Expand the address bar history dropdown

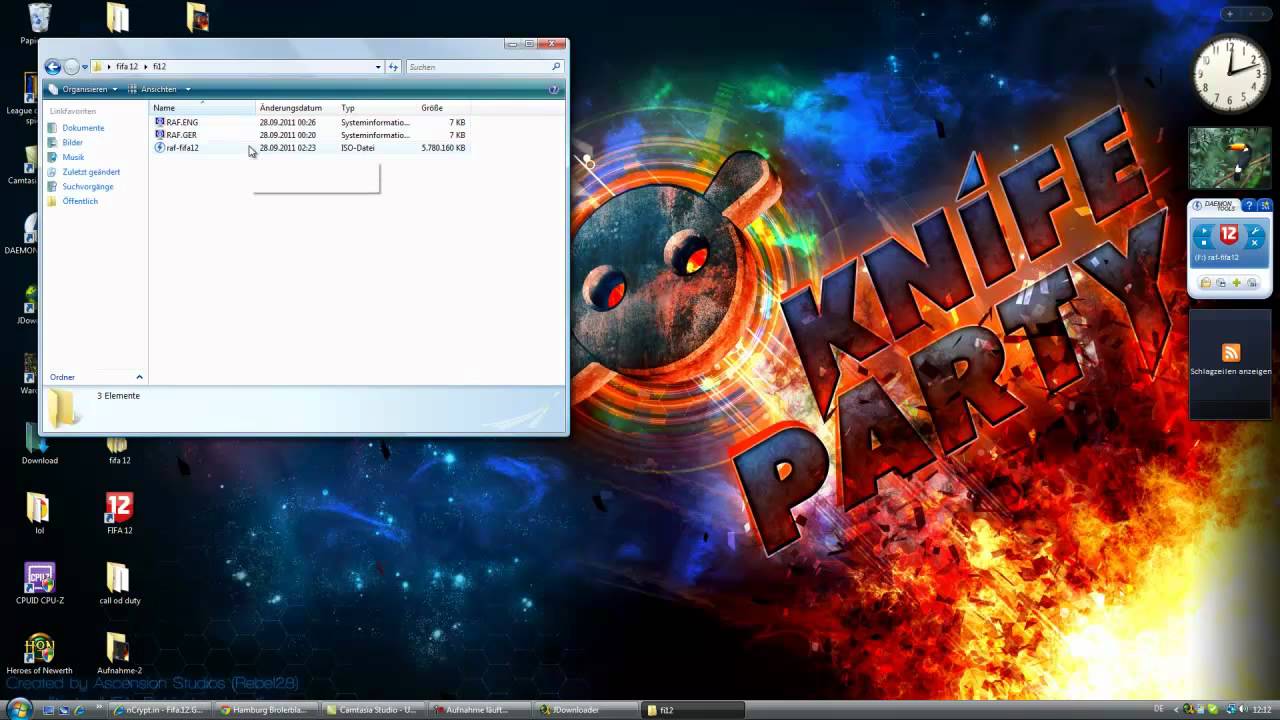(378, 67)
